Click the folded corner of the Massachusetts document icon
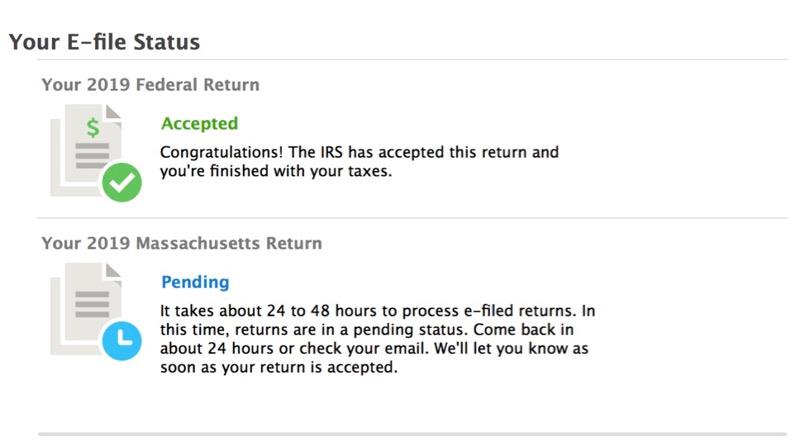The image size is (800, 442). pos(113,270)
